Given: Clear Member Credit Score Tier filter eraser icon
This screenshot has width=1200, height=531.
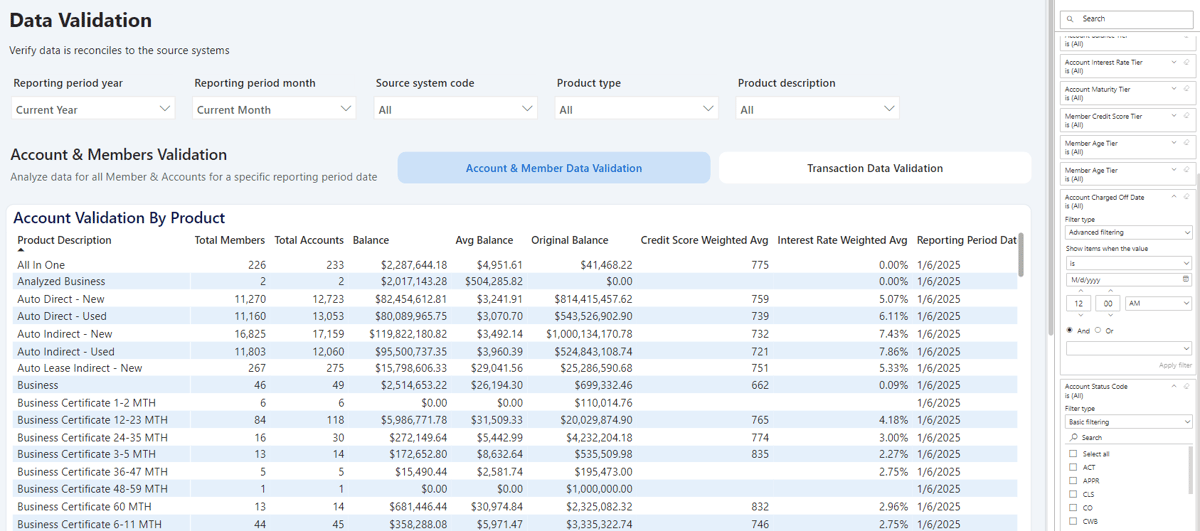Looking at the screenshot, I should [1186, 116].
